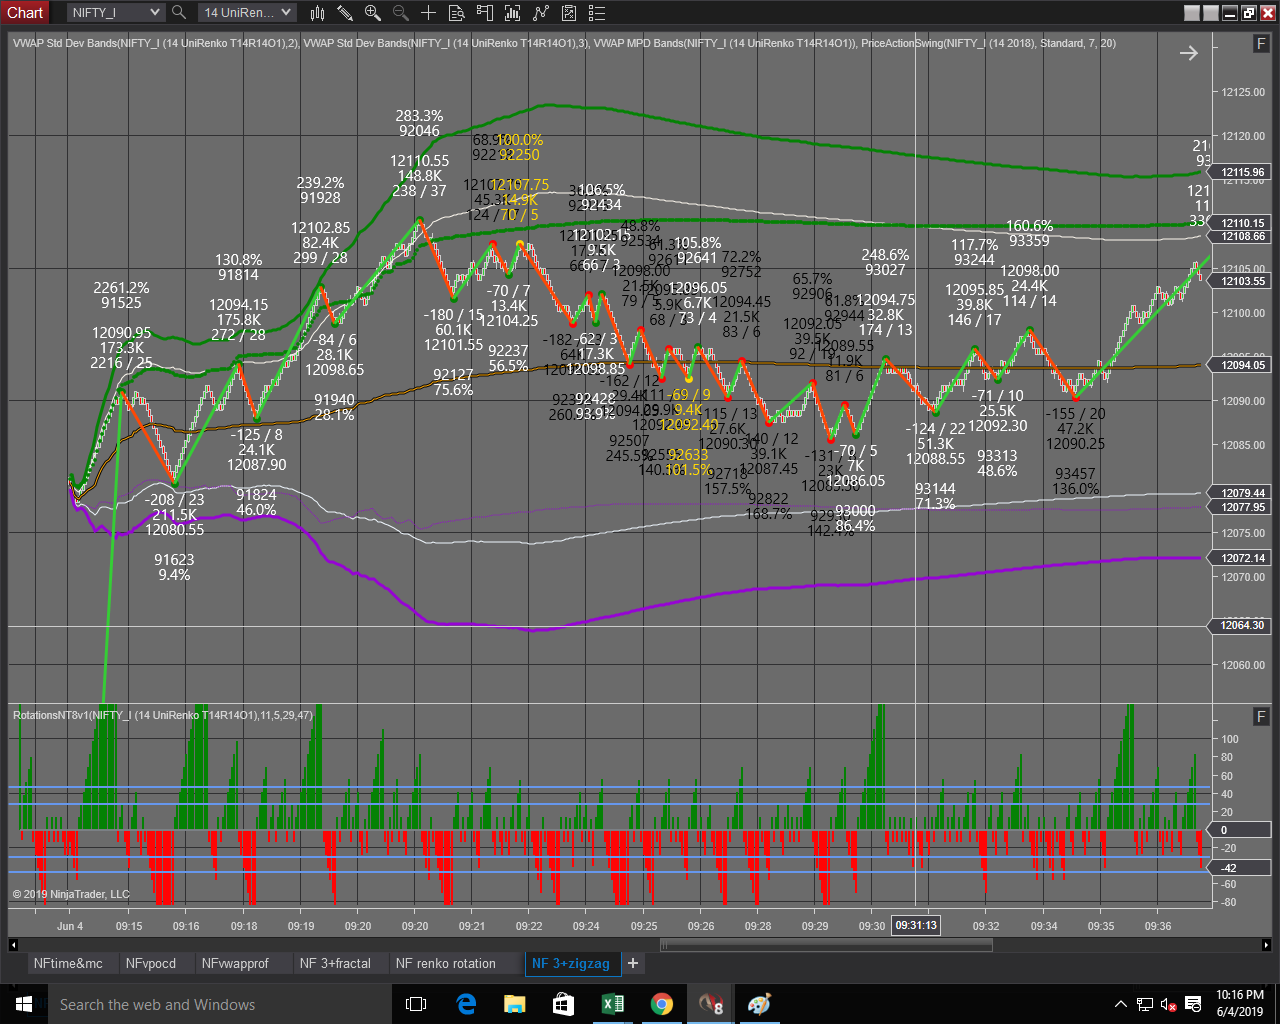Screen dimensions: 1280x1024
Task: Click the 12077.95 price marker
Action: pyautogui.click(x=1243, y=507)
